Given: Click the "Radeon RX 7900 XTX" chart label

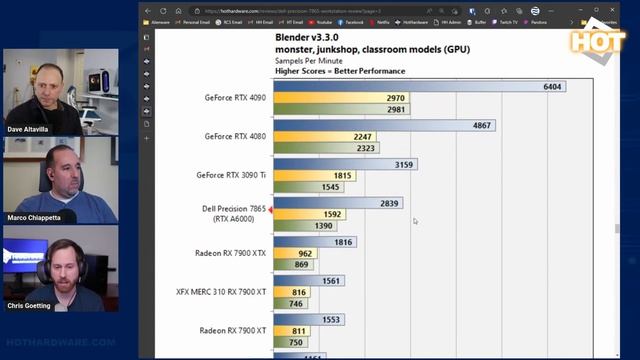Looking at the screenshot, I should point(231,253).
